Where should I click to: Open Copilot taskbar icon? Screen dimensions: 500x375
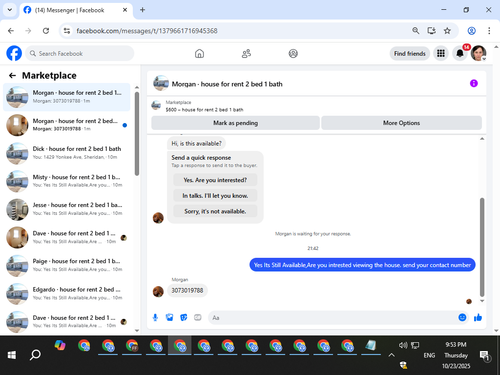coord(60,346)
